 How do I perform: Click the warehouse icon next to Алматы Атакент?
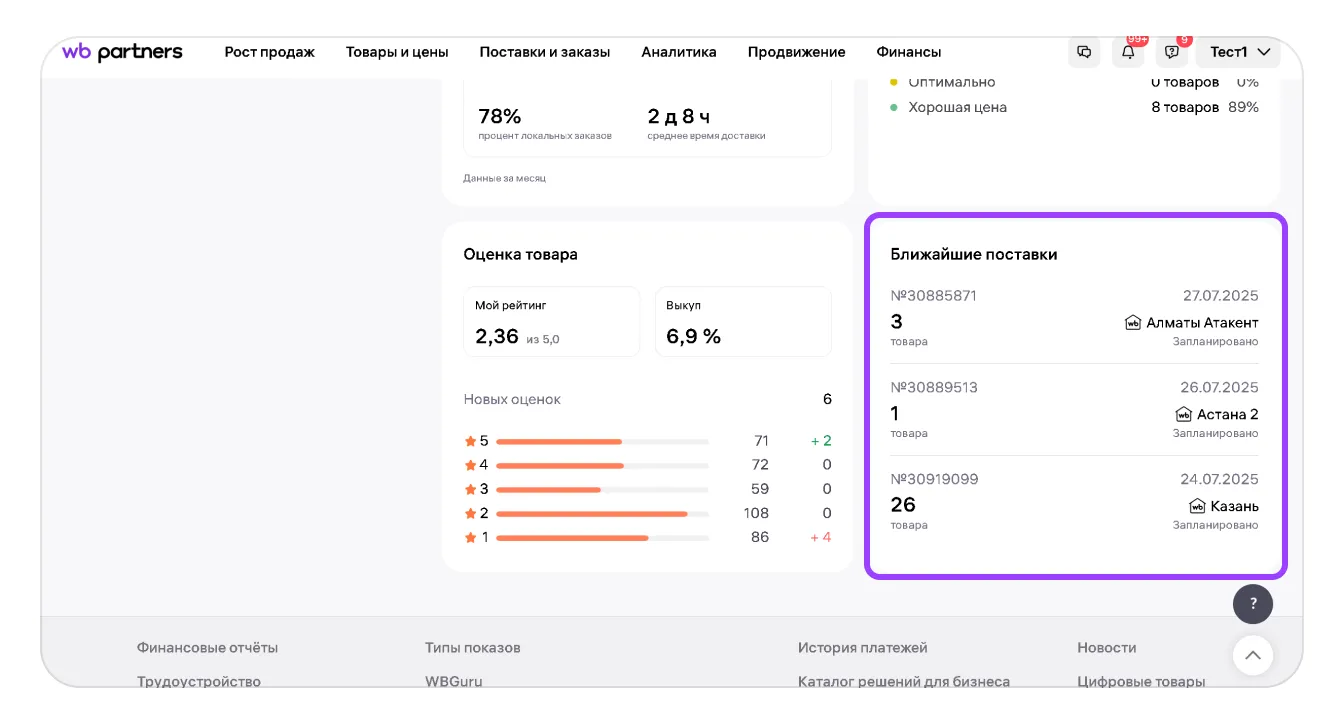pos(1133,323)
